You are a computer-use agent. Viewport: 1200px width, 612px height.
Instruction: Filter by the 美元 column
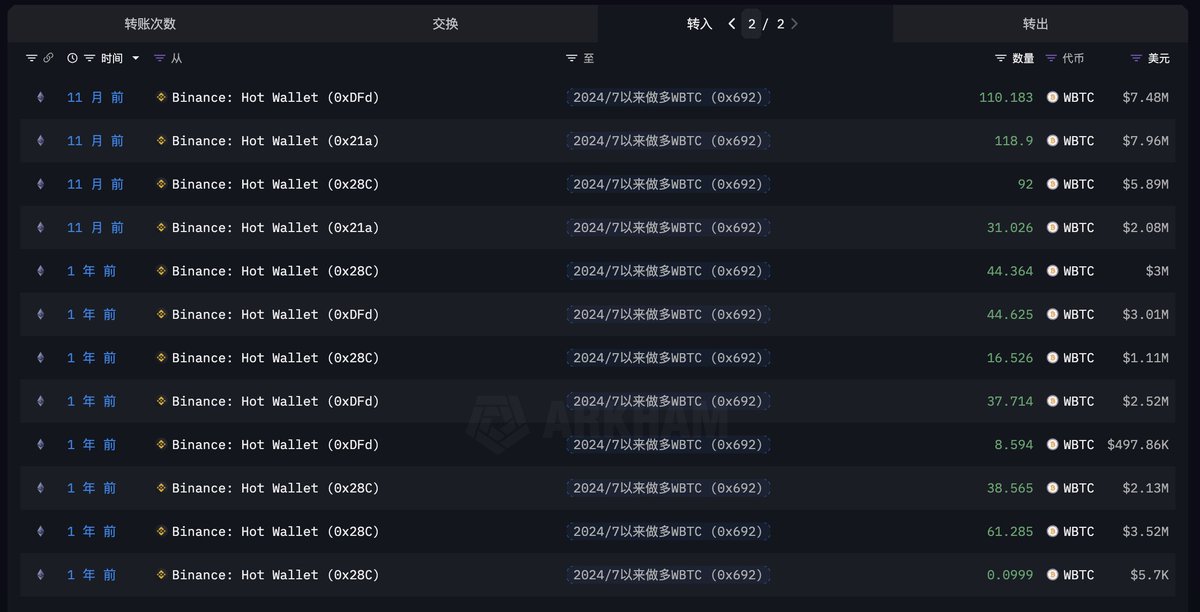click(x=1150, y=59)
